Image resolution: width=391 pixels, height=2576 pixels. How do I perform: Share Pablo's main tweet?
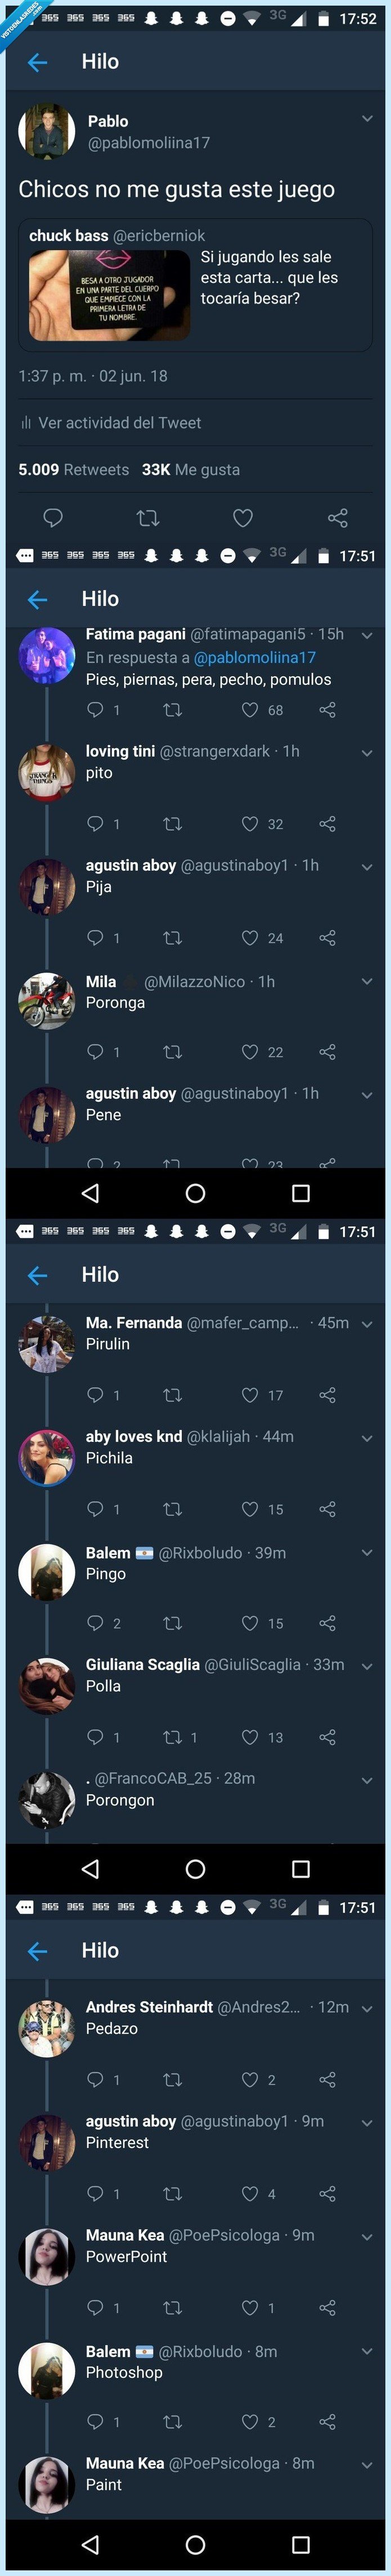point(337,518)
